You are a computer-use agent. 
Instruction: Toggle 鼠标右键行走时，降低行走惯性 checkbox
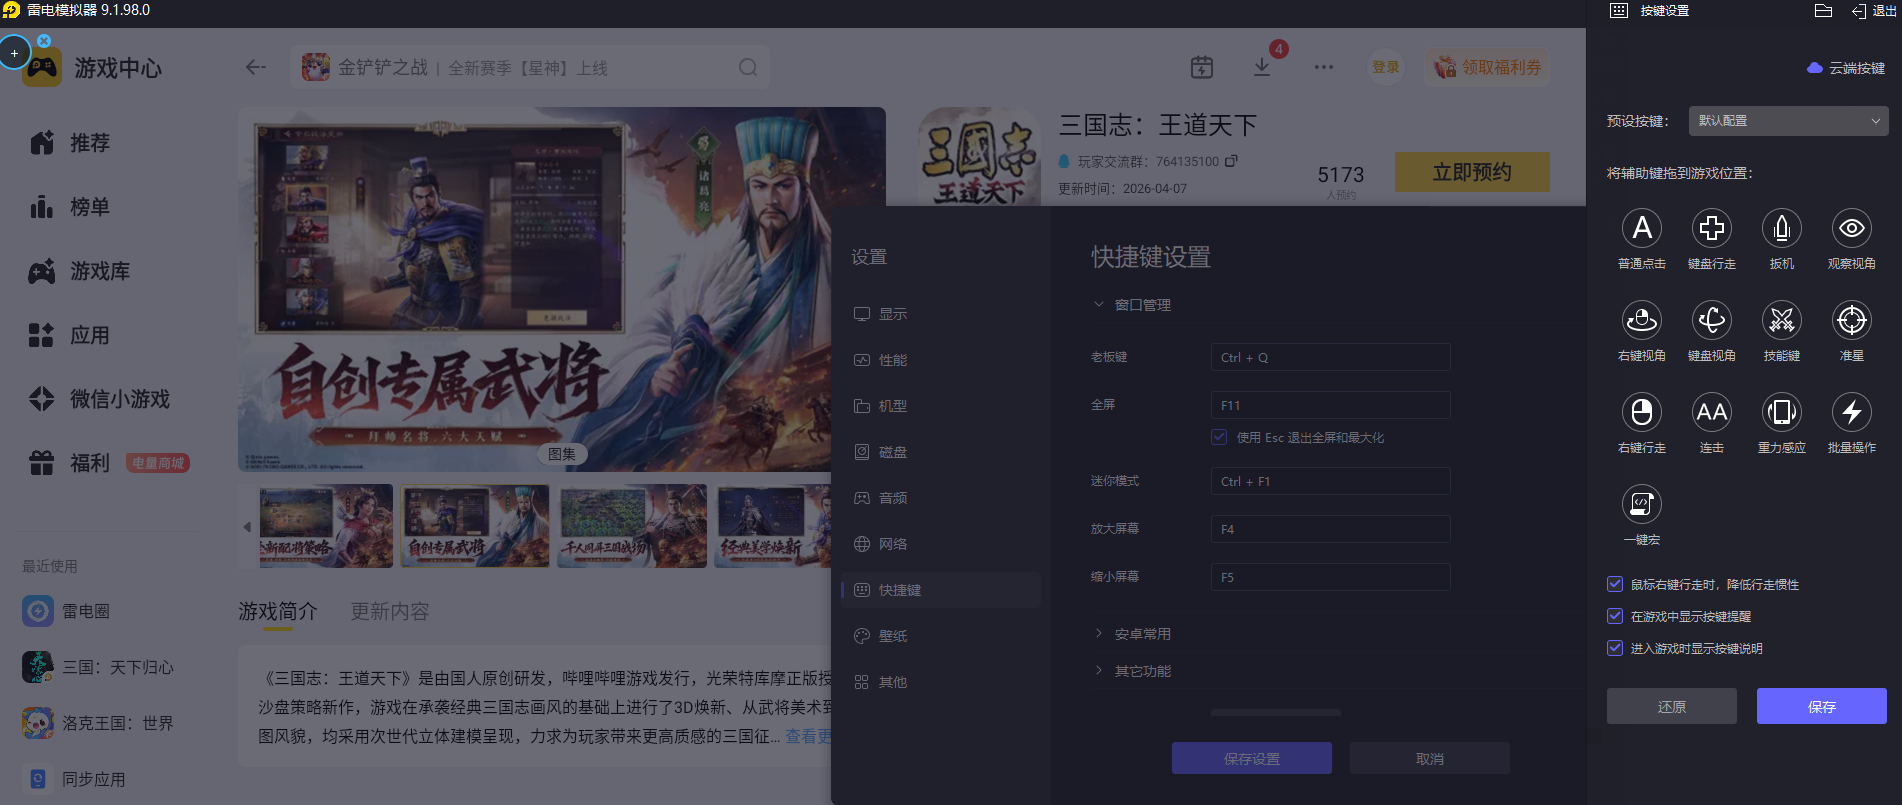[x=1615, y=584]
